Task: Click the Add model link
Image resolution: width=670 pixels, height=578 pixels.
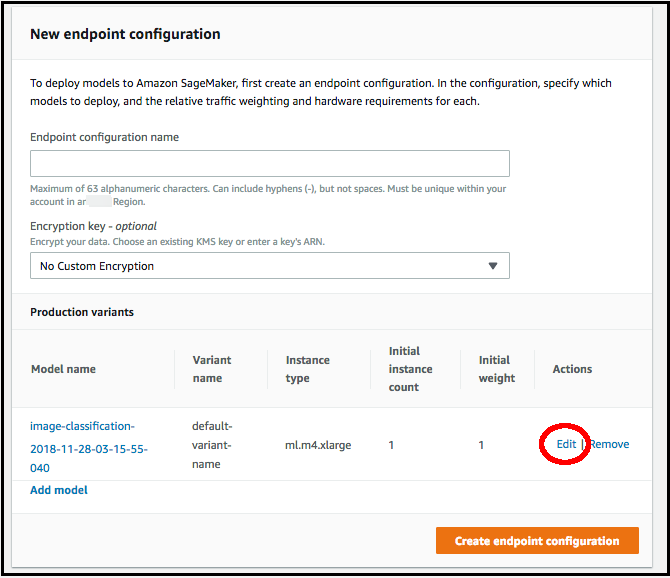Action: (x=59, y=490)
